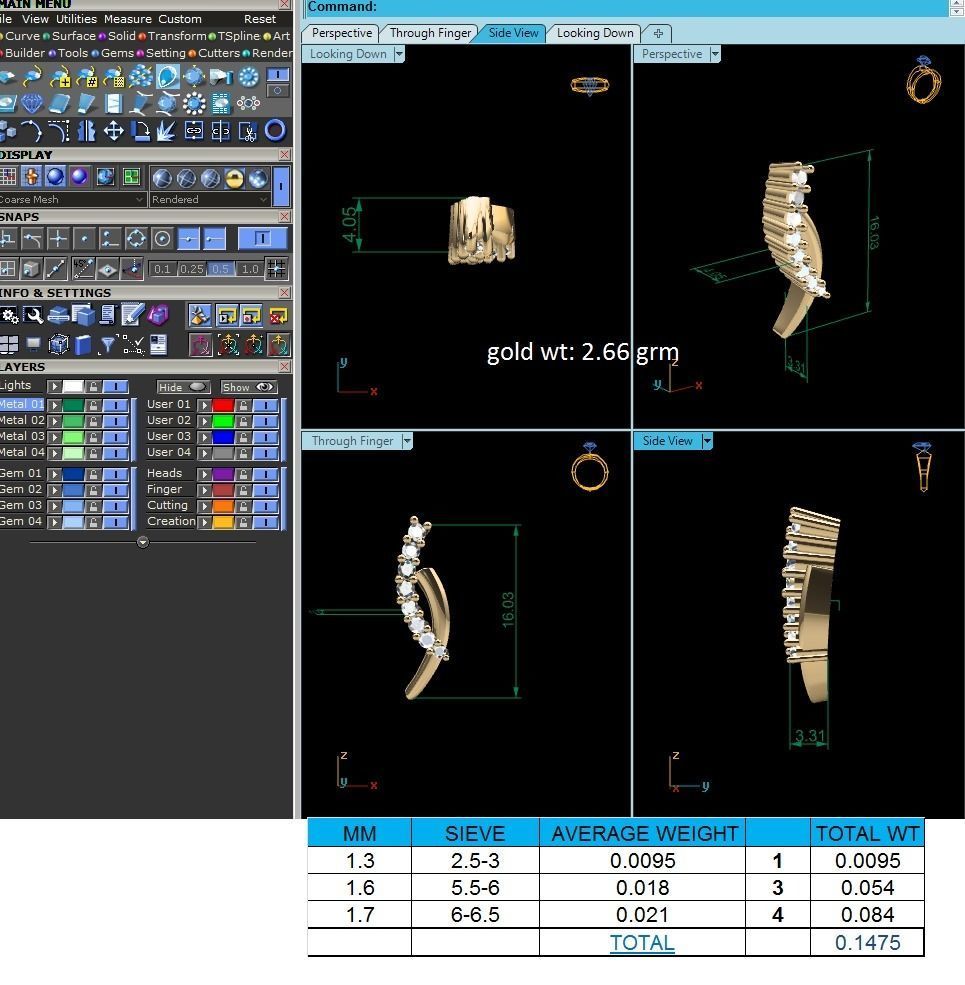Click the orange Cutting layer color swatch

(223, 506)
